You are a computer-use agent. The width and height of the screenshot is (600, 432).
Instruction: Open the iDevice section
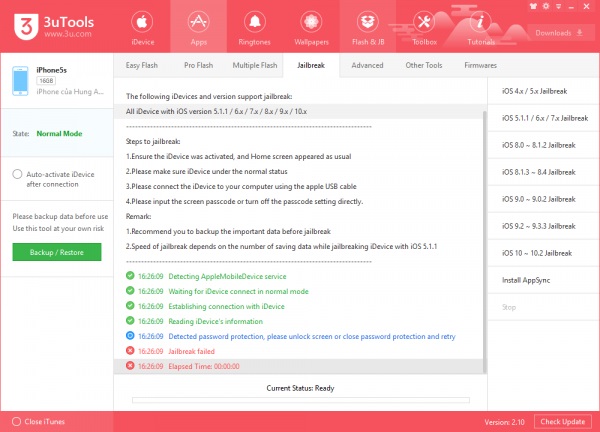(x=142, y=28)
